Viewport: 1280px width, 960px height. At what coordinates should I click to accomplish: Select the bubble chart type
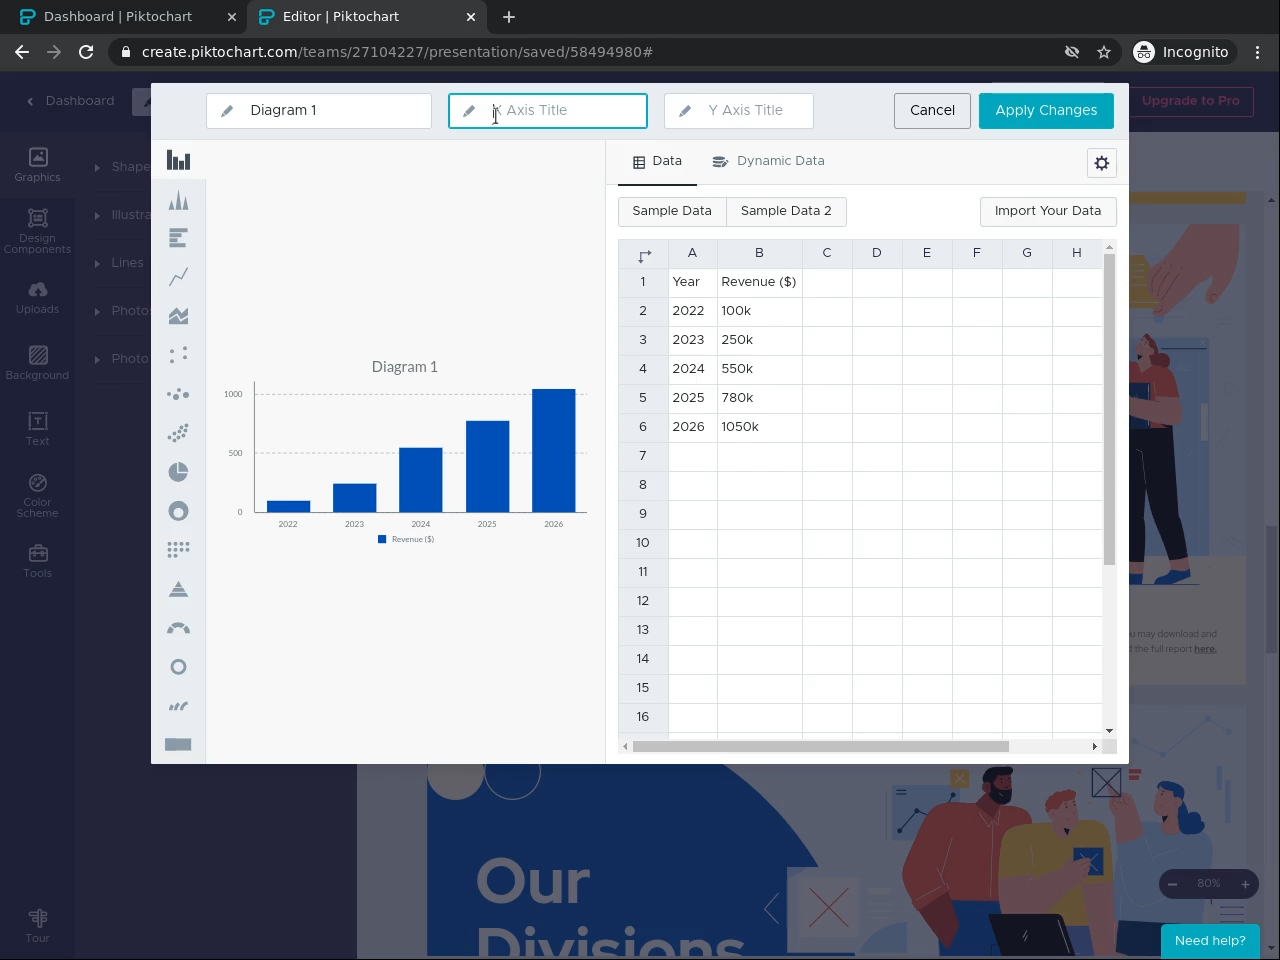coord(178,394)
